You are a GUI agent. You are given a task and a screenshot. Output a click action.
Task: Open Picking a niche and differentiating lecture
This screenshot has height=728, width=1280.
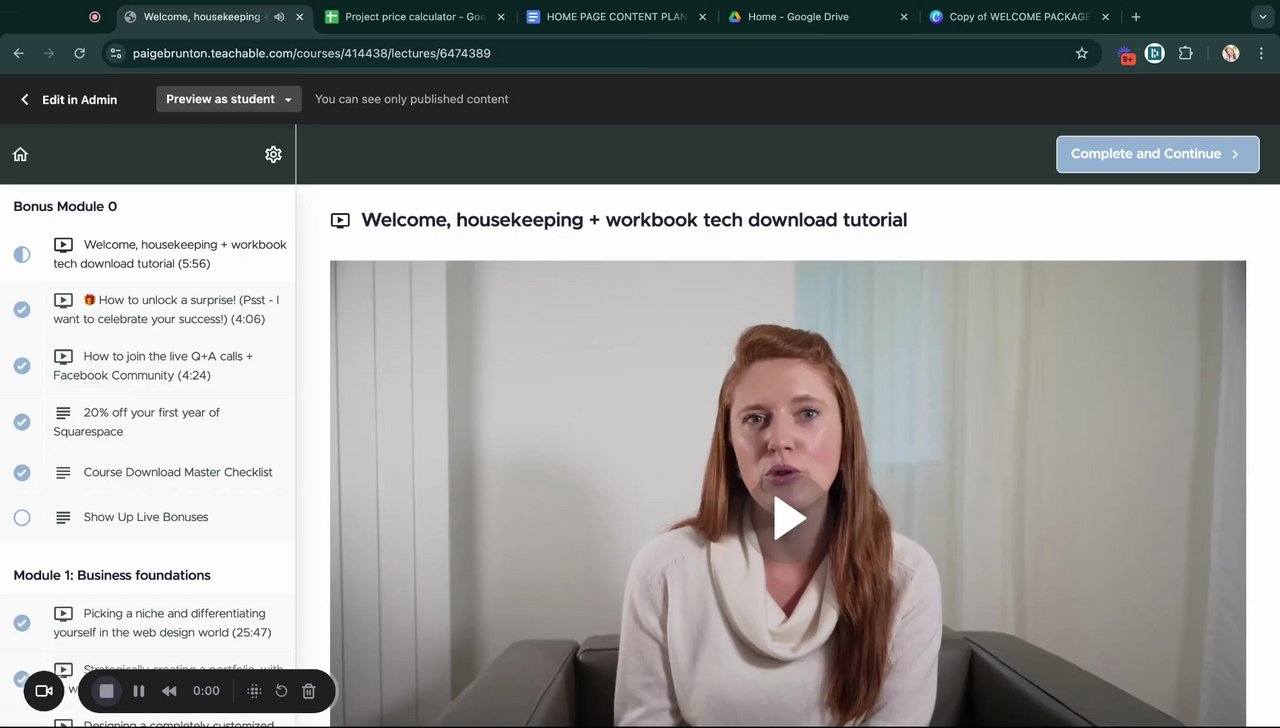[162, 623]
